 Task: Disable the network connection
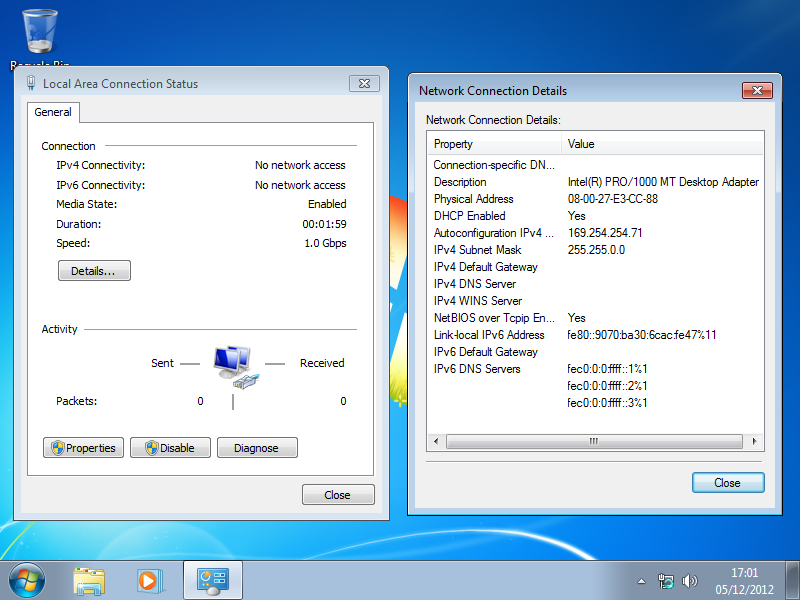170,448
